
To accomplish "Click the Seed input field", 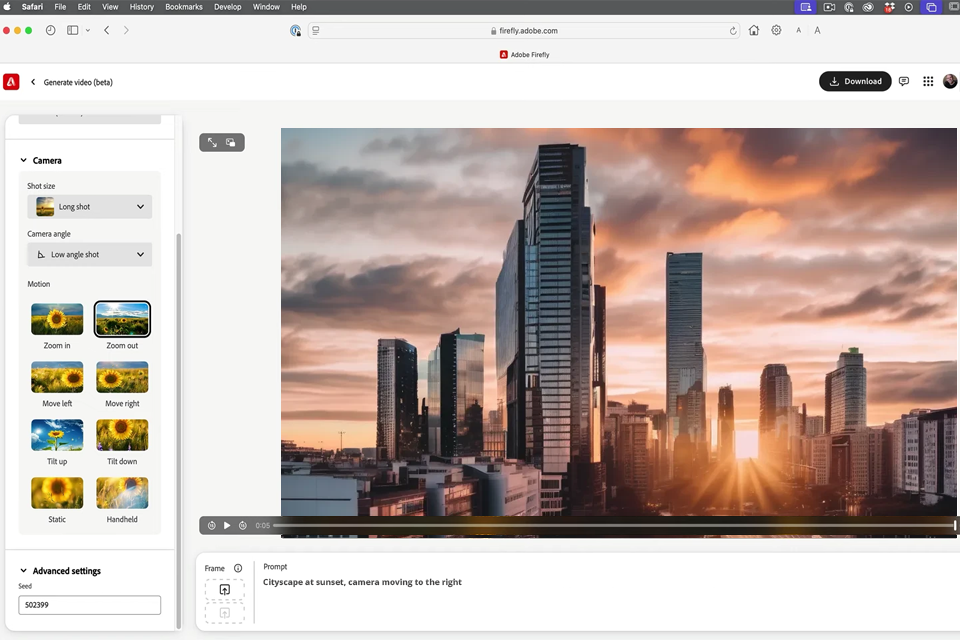I will click(89, 605).
